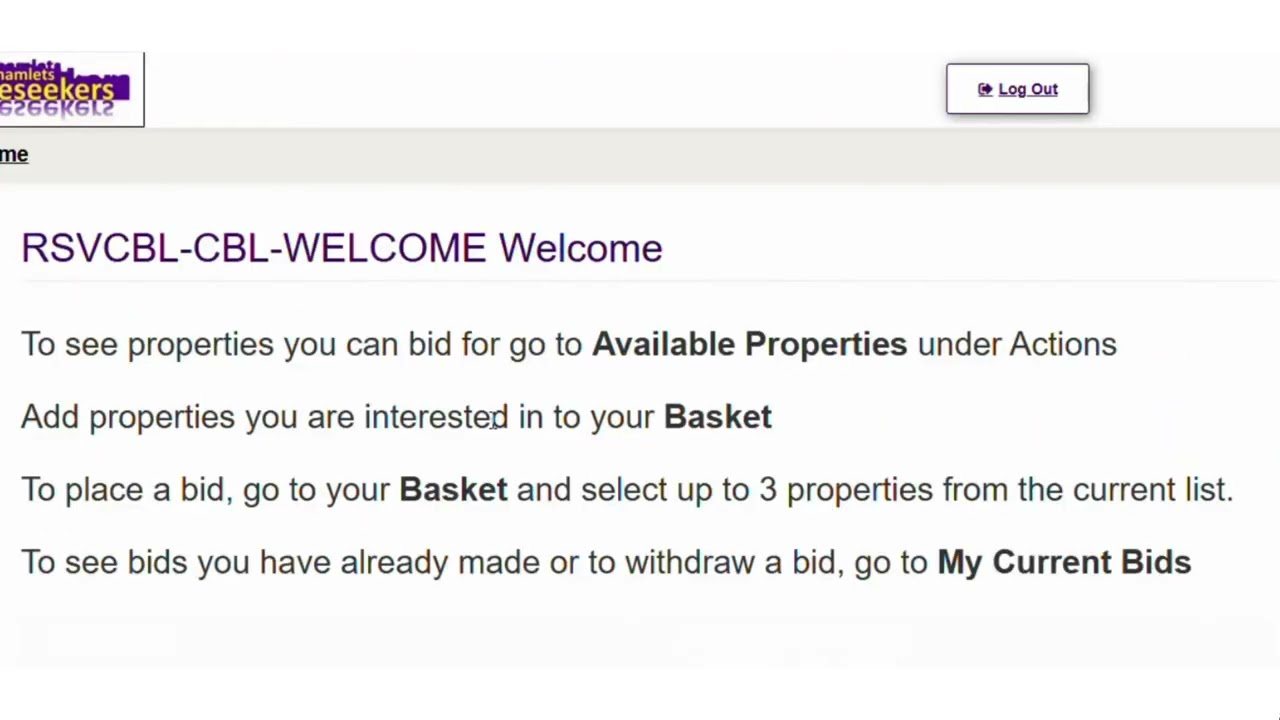Click Basket in the Add properties line

click(718, 417)
